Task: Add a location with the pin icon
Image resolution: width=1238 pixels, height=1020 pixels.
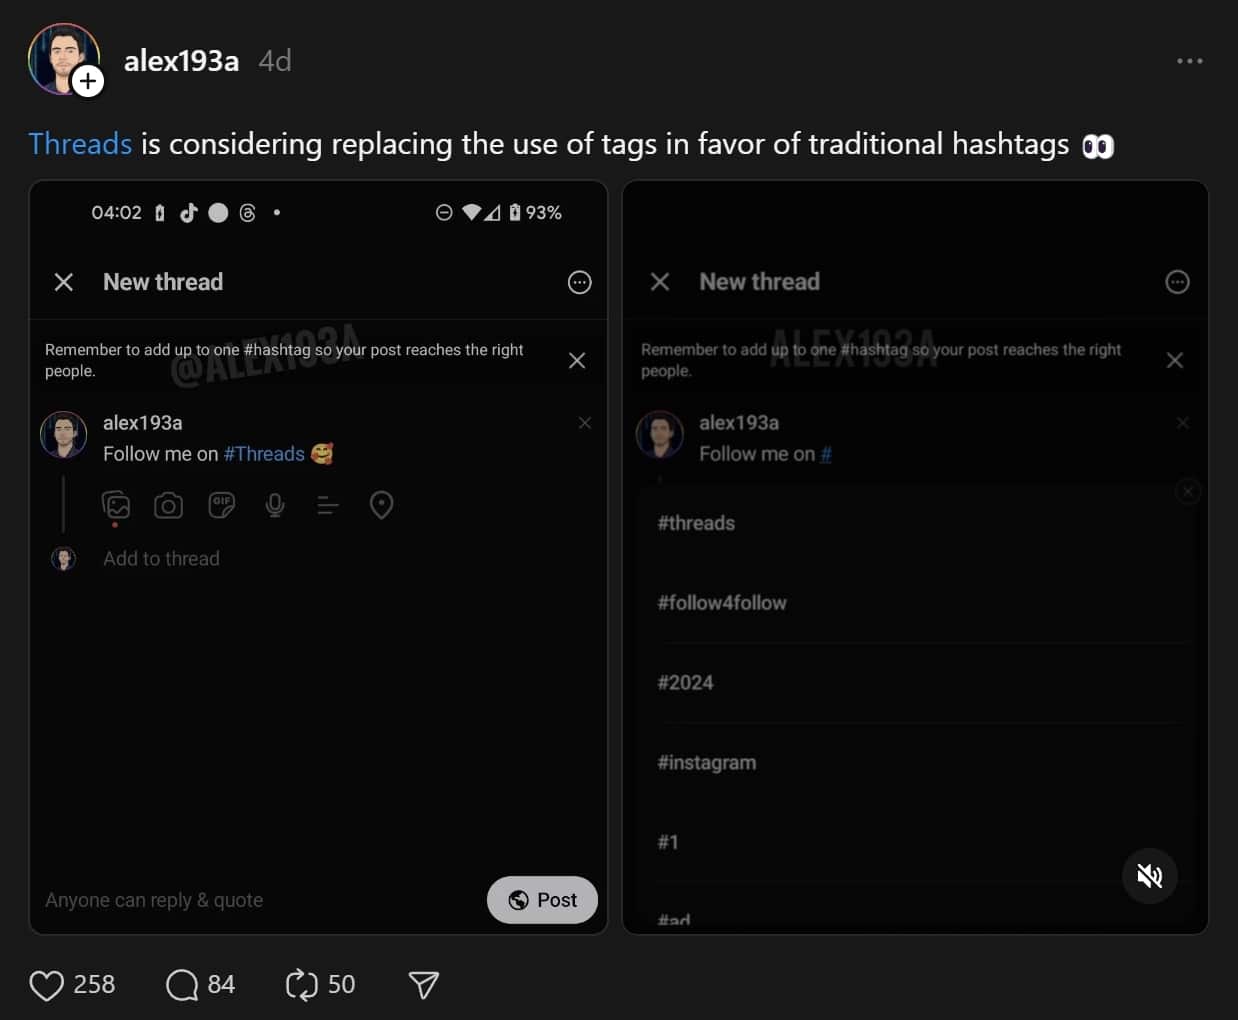Action: [381, 505]
